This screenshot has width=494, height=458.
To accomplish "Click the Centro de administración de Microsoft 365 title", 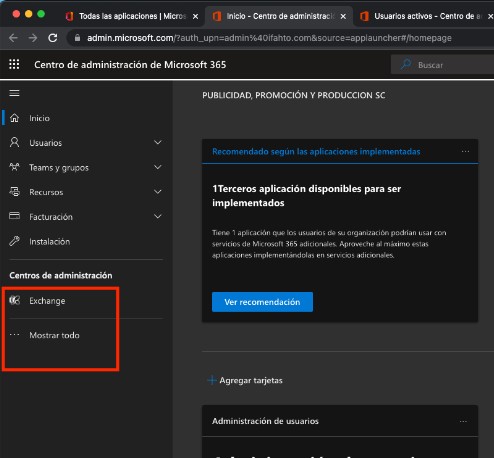I will 130,65.
